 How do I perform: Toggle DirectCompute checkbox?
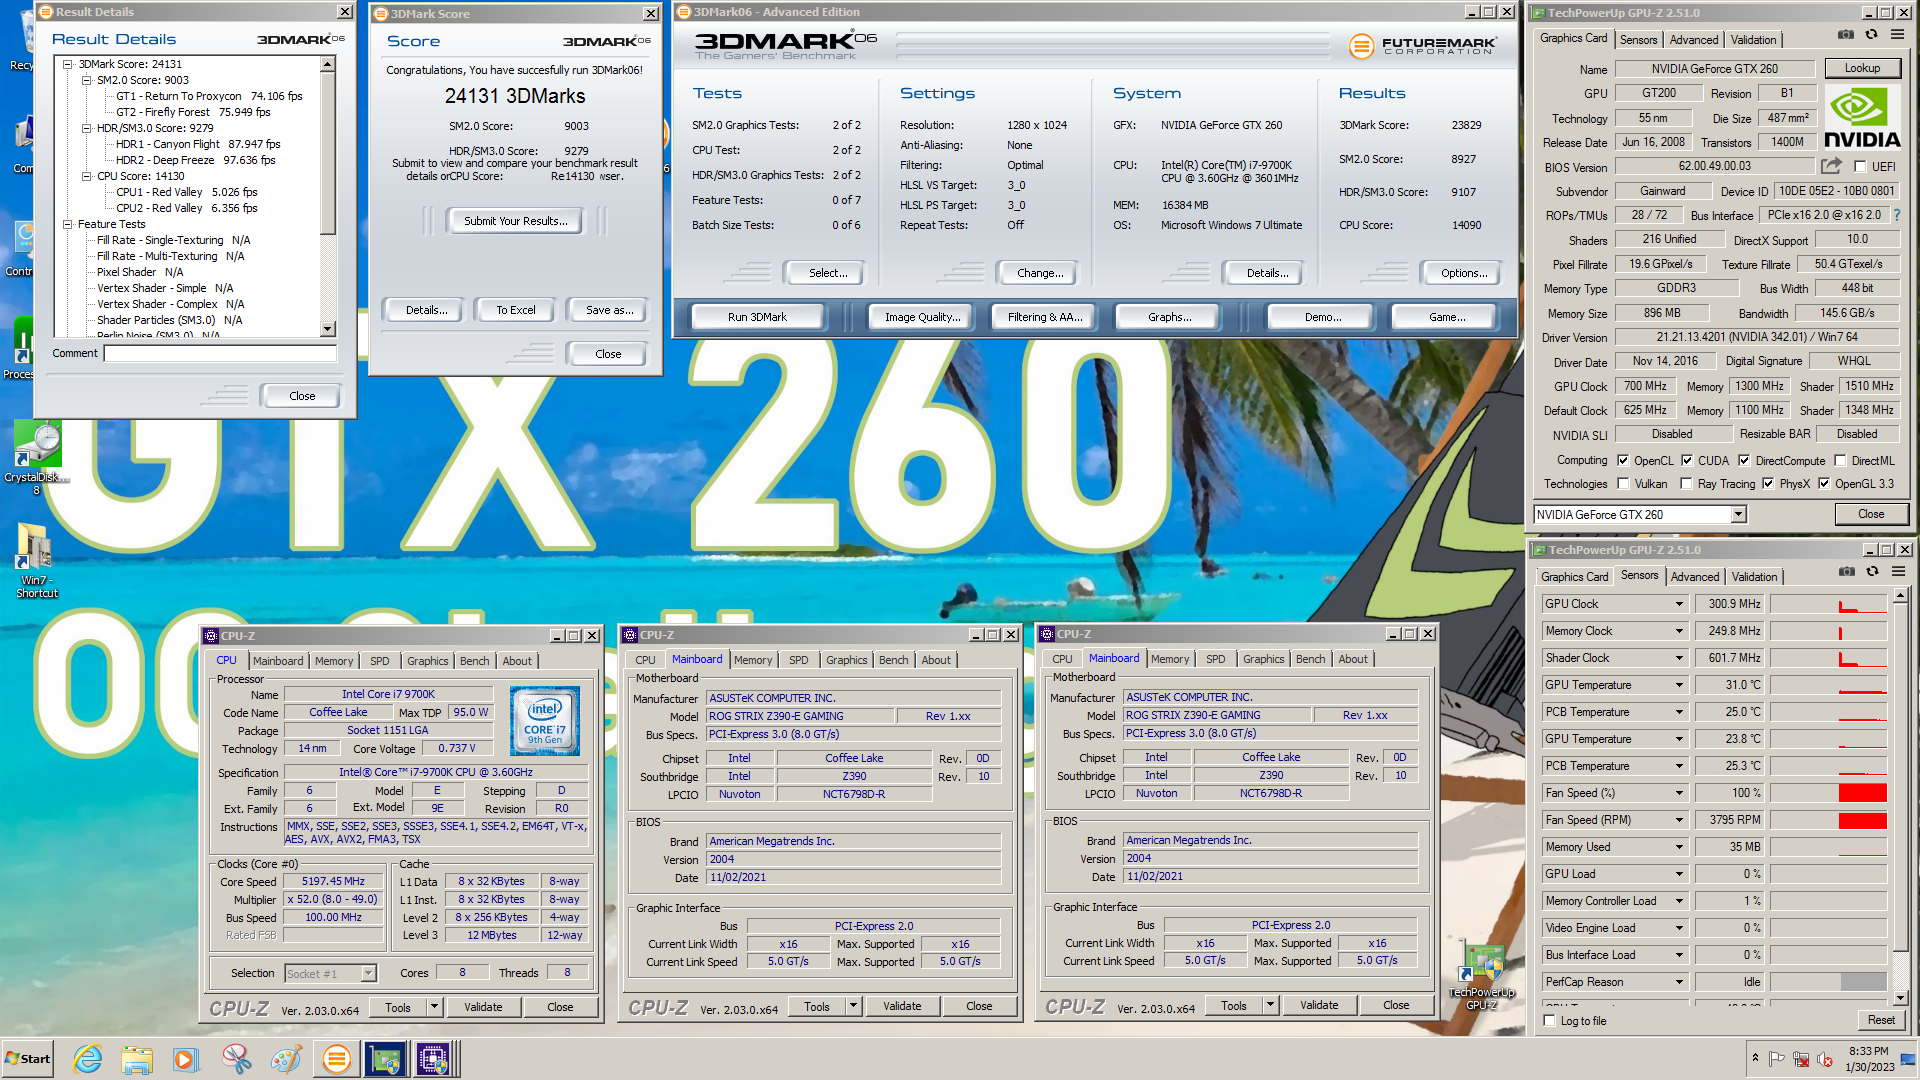pyautogui.click(x=1744, y=461)
